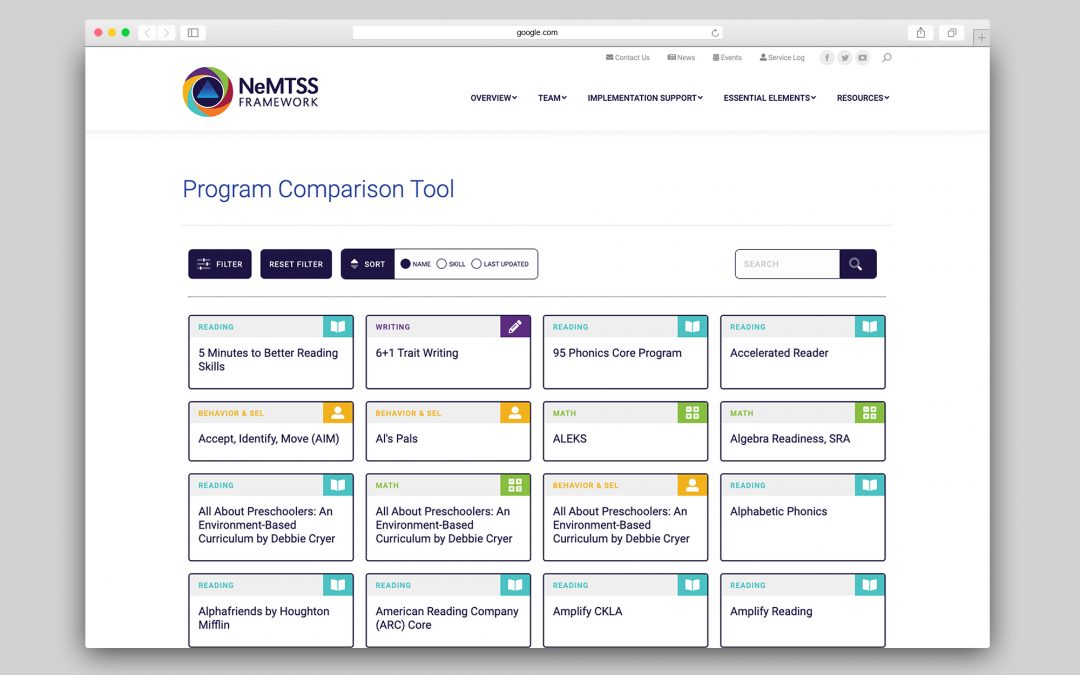Select the Skill sort radio button
This screenshot has width=1080, height=675.
[442, 264]
